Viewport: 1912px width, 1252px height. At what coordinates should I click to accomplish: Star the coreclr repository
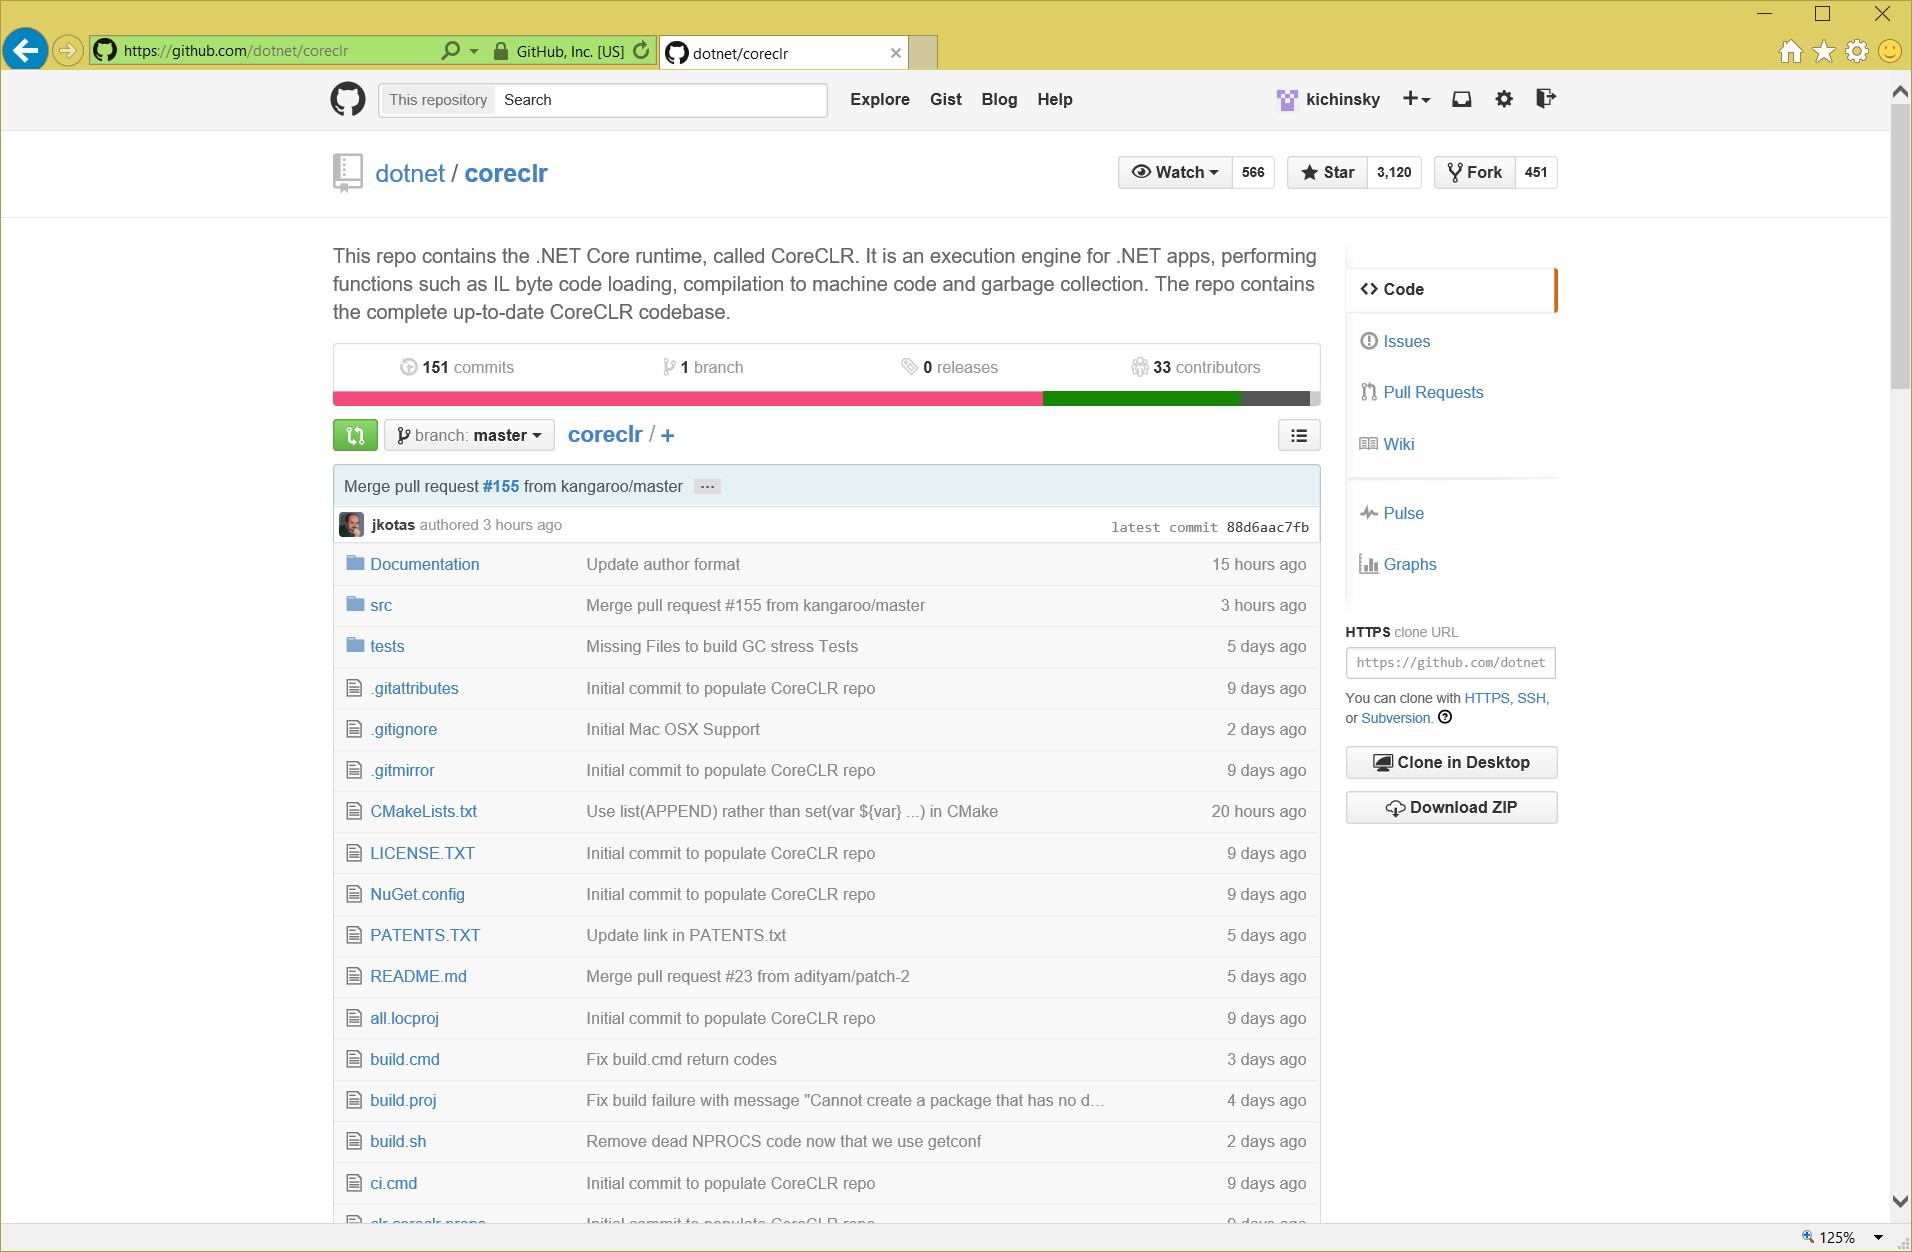point(1327,172)
